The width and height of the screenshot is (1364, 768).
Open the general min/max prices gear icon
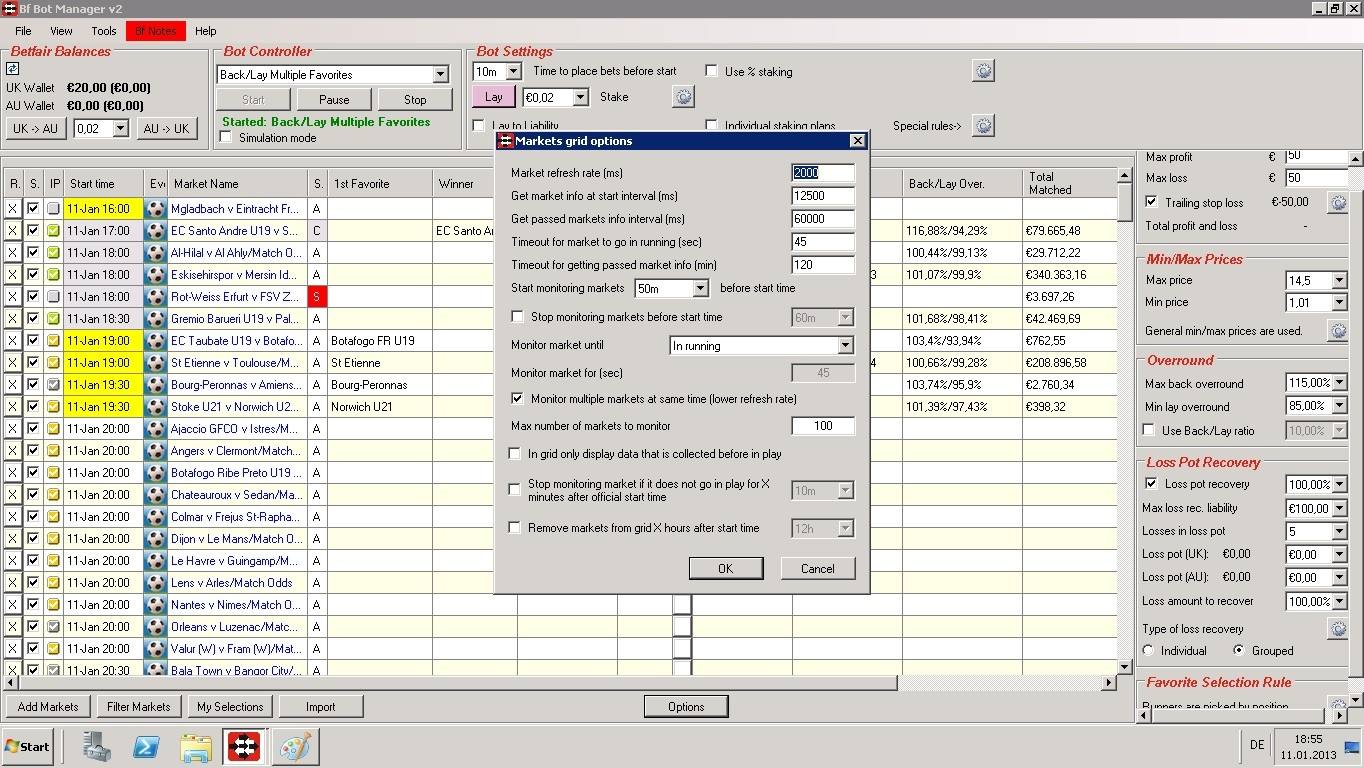click(x=1337, y=330)
